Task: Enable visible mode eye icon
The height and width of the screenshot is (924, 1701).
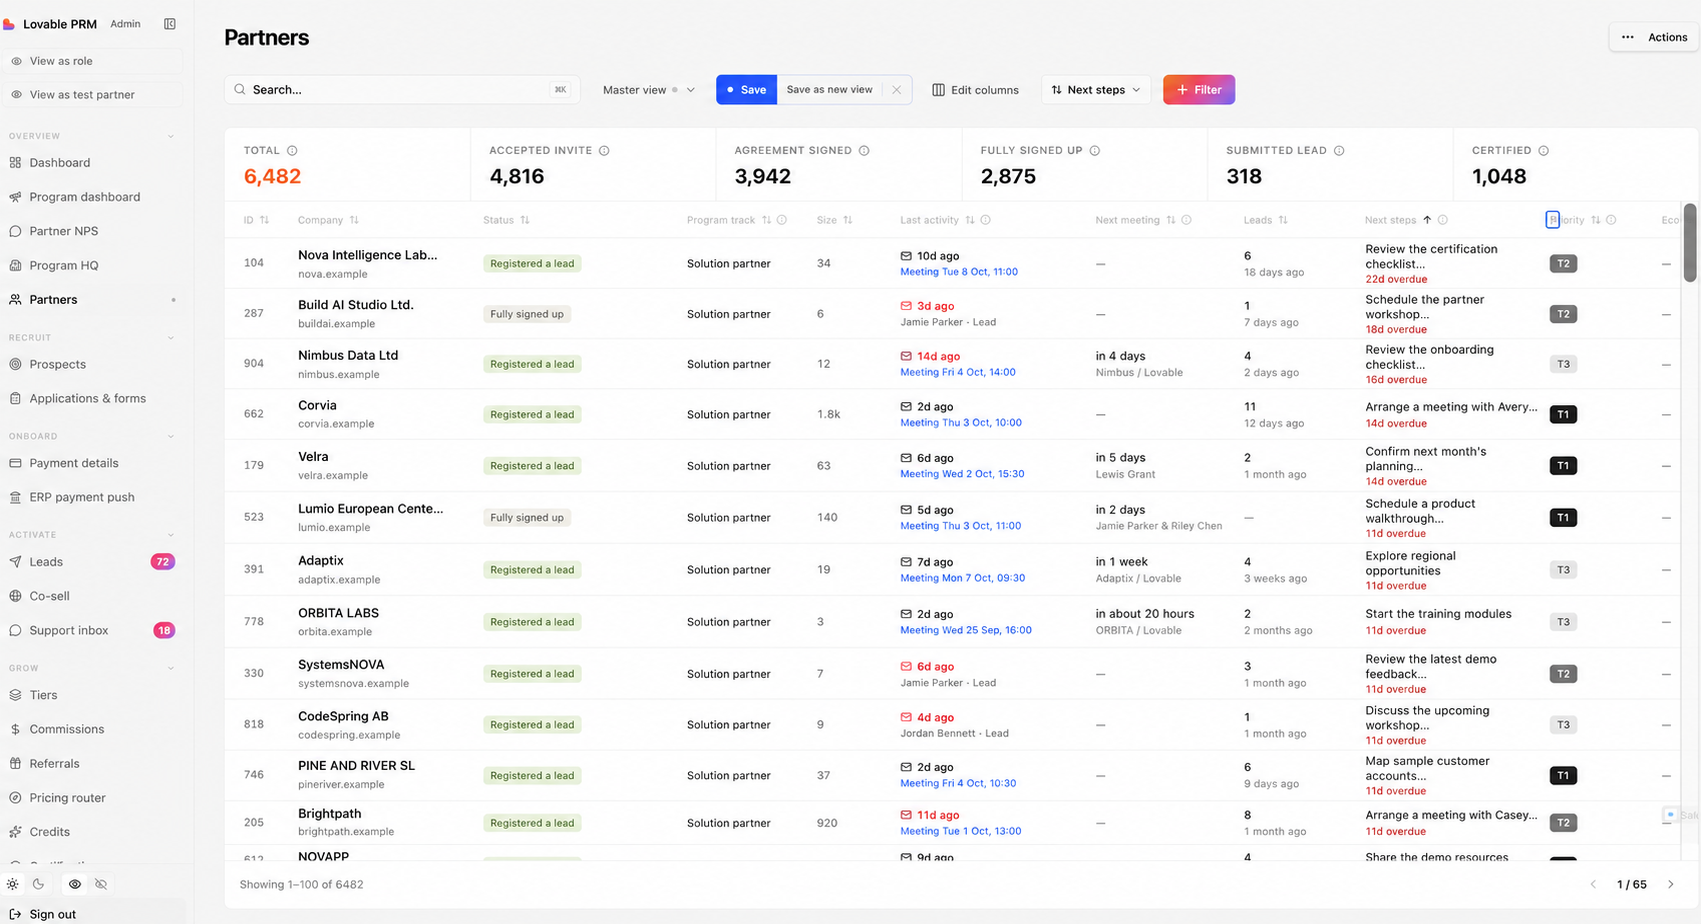Action: click(x=75, y=884)
